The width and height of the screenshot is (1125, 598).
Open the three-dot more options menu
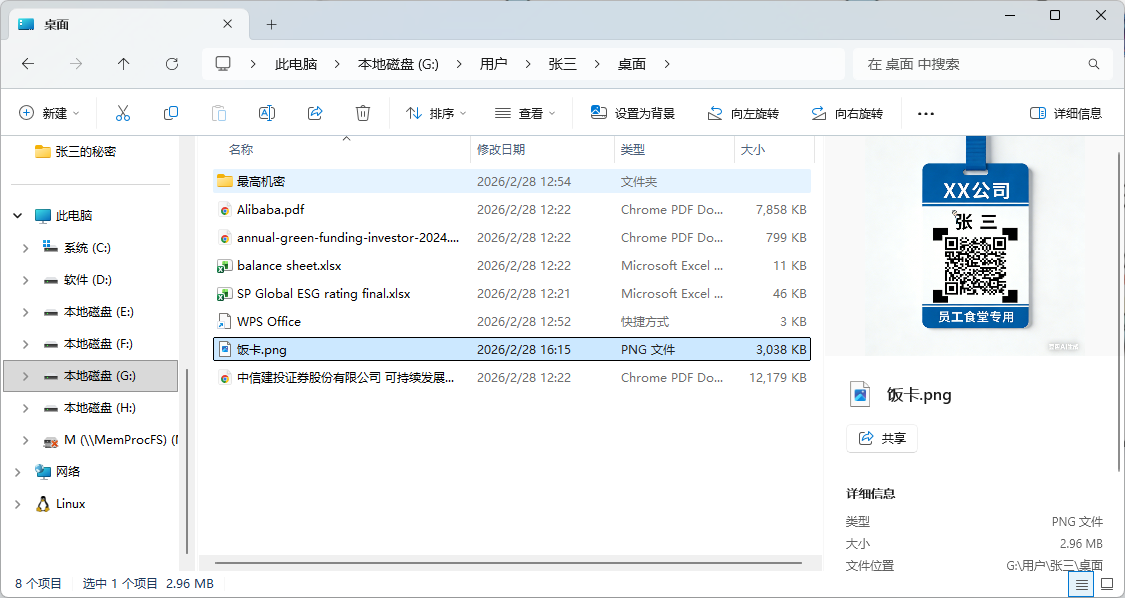tap(925, 113)
